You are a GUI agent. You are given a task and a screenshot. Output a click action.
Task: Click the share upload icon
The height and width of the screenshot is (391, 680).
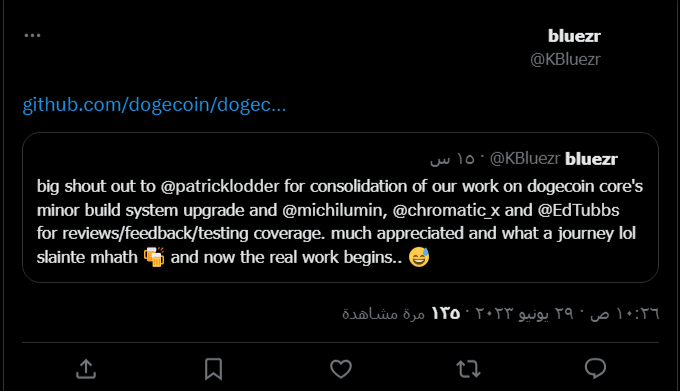pyautogui.click(x=86, y=369)
